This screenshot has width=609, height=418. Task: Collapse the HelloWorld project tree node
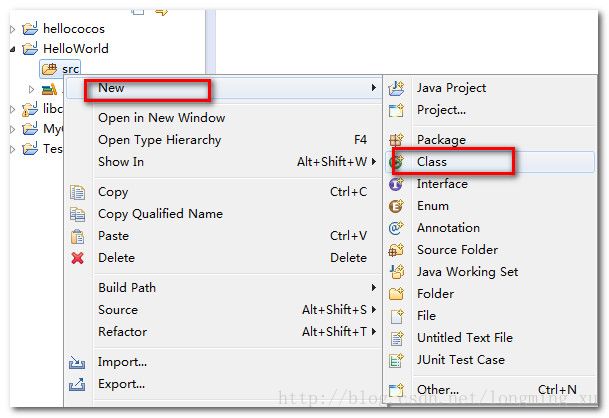(12, 49)
